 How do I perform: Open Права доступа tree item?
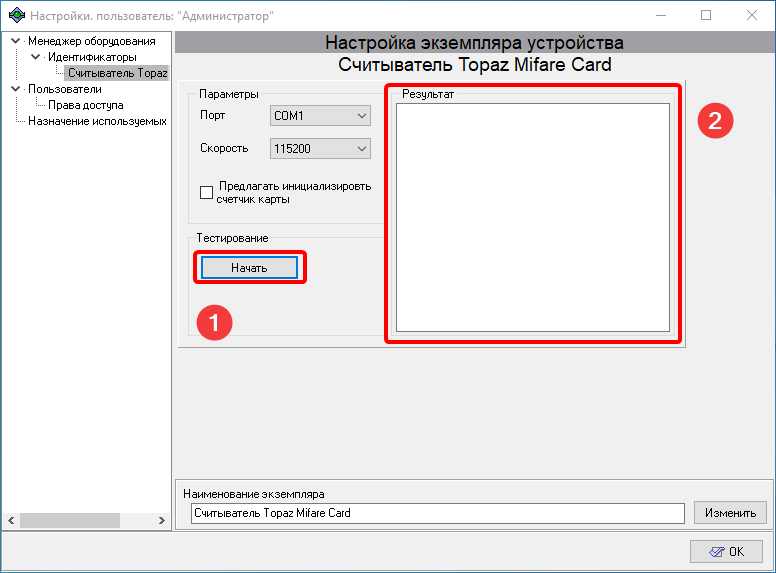click(86, 105)
